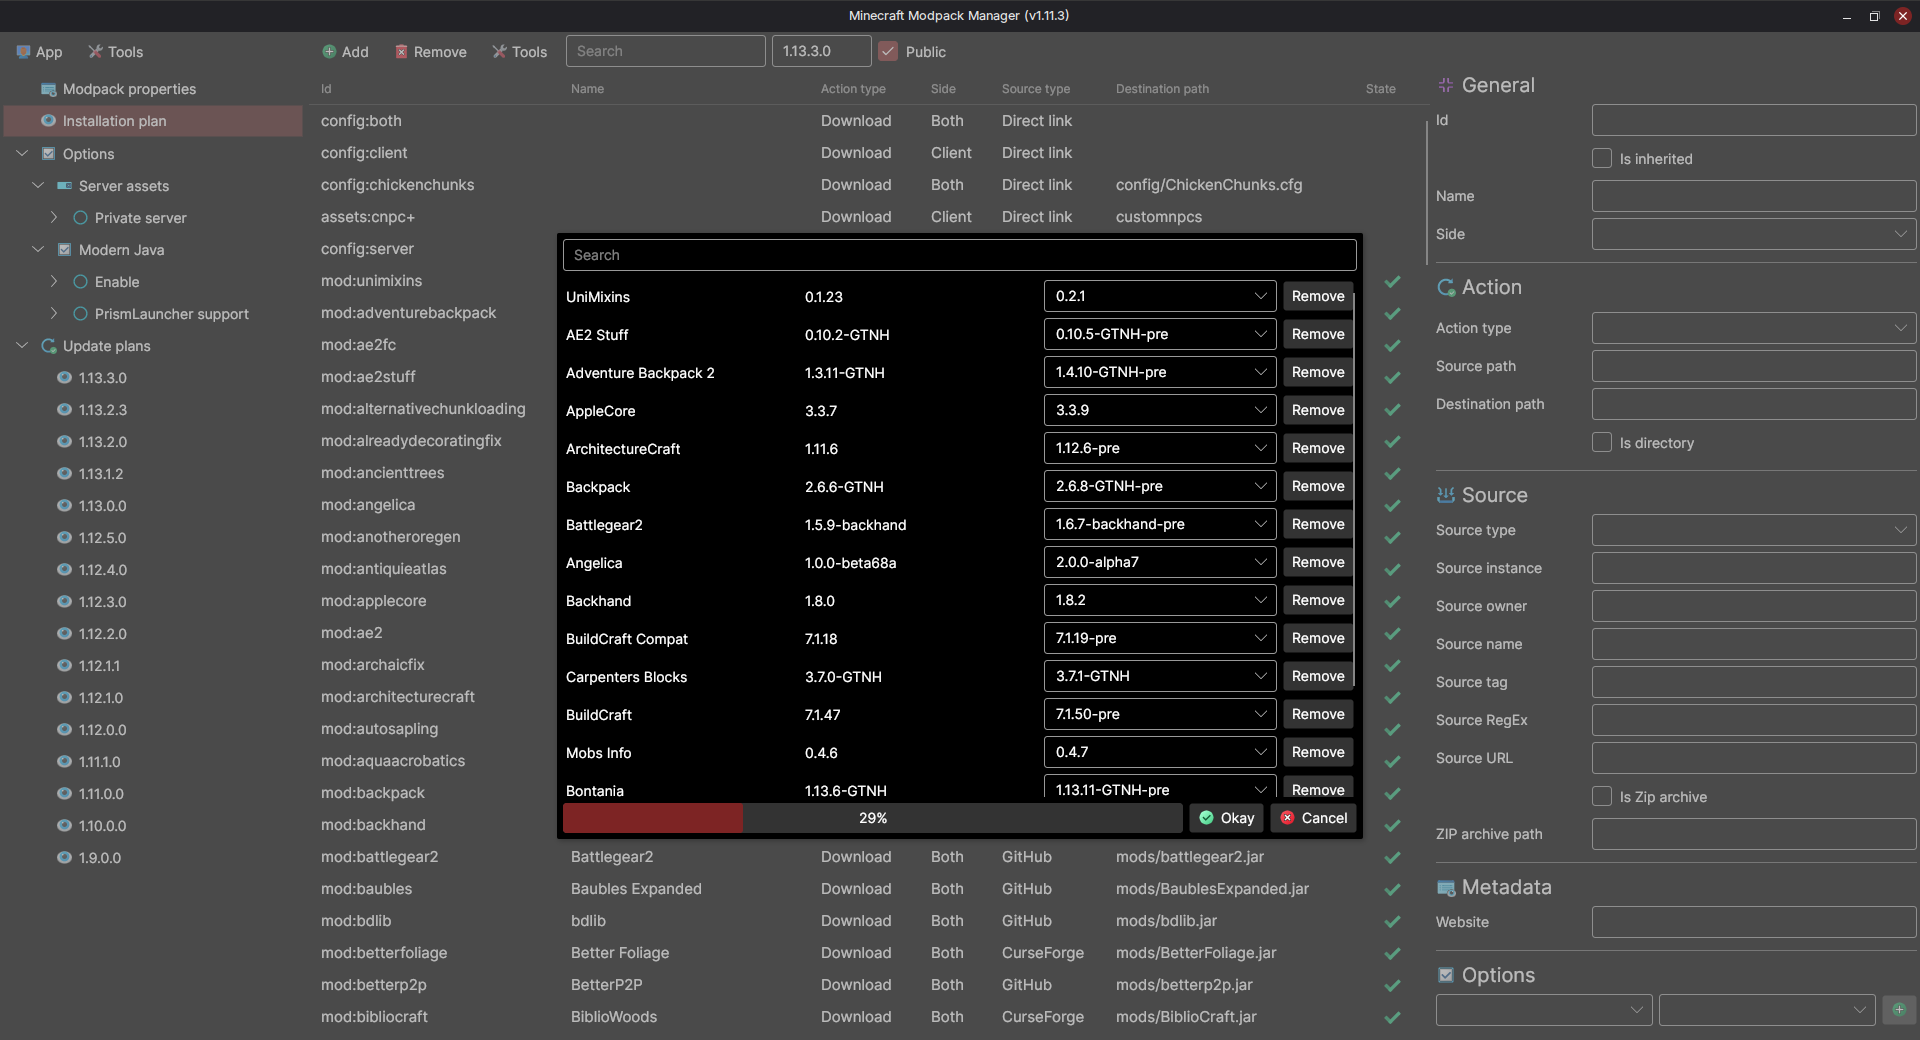Expand the Private server tree node
Image resolution: width=1920 pixels, height=1040 pixels.
(x=54, y=218)
